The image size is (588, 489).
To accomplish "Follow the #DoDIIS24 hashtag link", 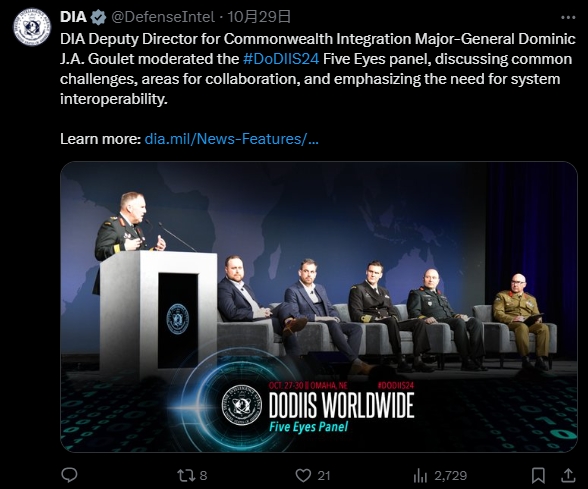I will 281,59.
